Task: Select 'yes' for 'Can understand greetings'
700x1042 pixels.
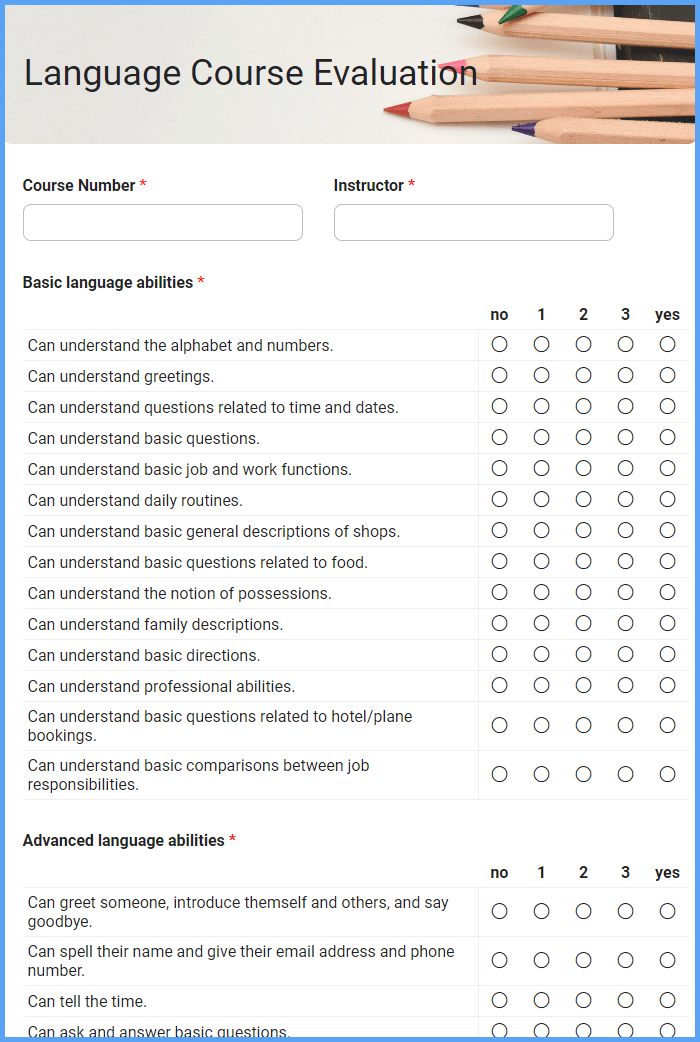Action: coord(667,376)
